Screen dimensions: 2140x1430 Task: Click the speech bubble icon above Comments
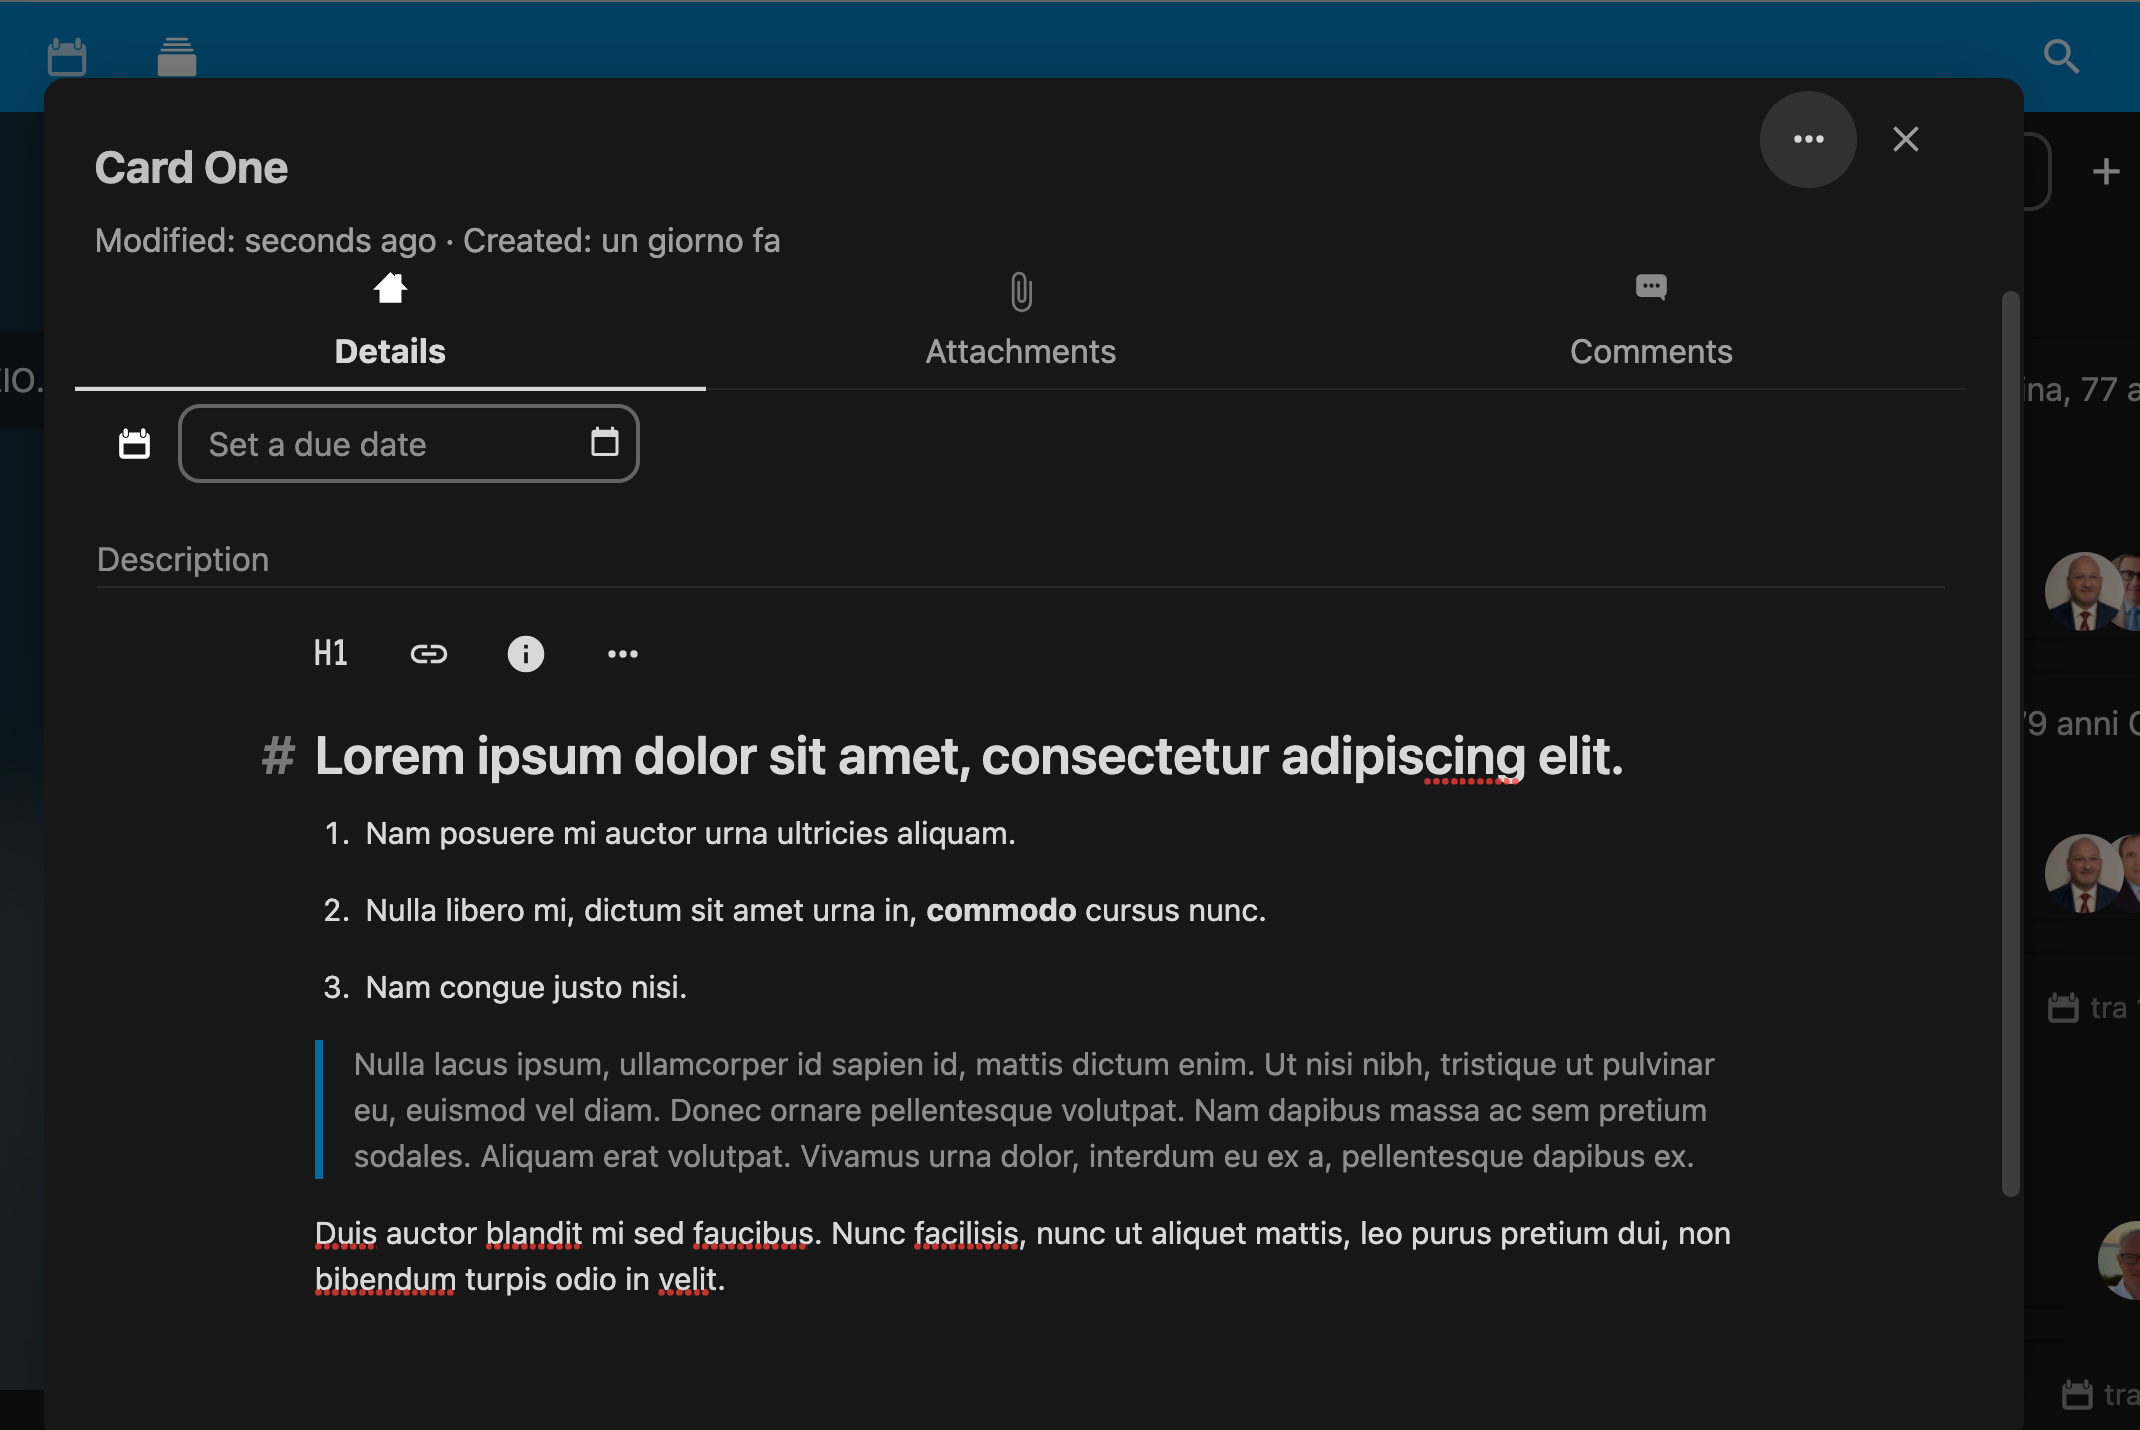tap(1649, 288)
